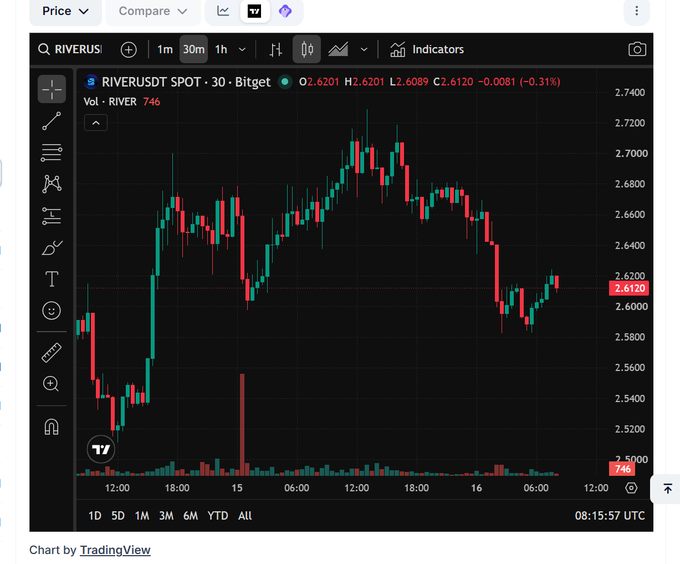This screenshot has width=680, height=564.
Task: Toggle the magnet snap mode
Action: click(52, 427)
